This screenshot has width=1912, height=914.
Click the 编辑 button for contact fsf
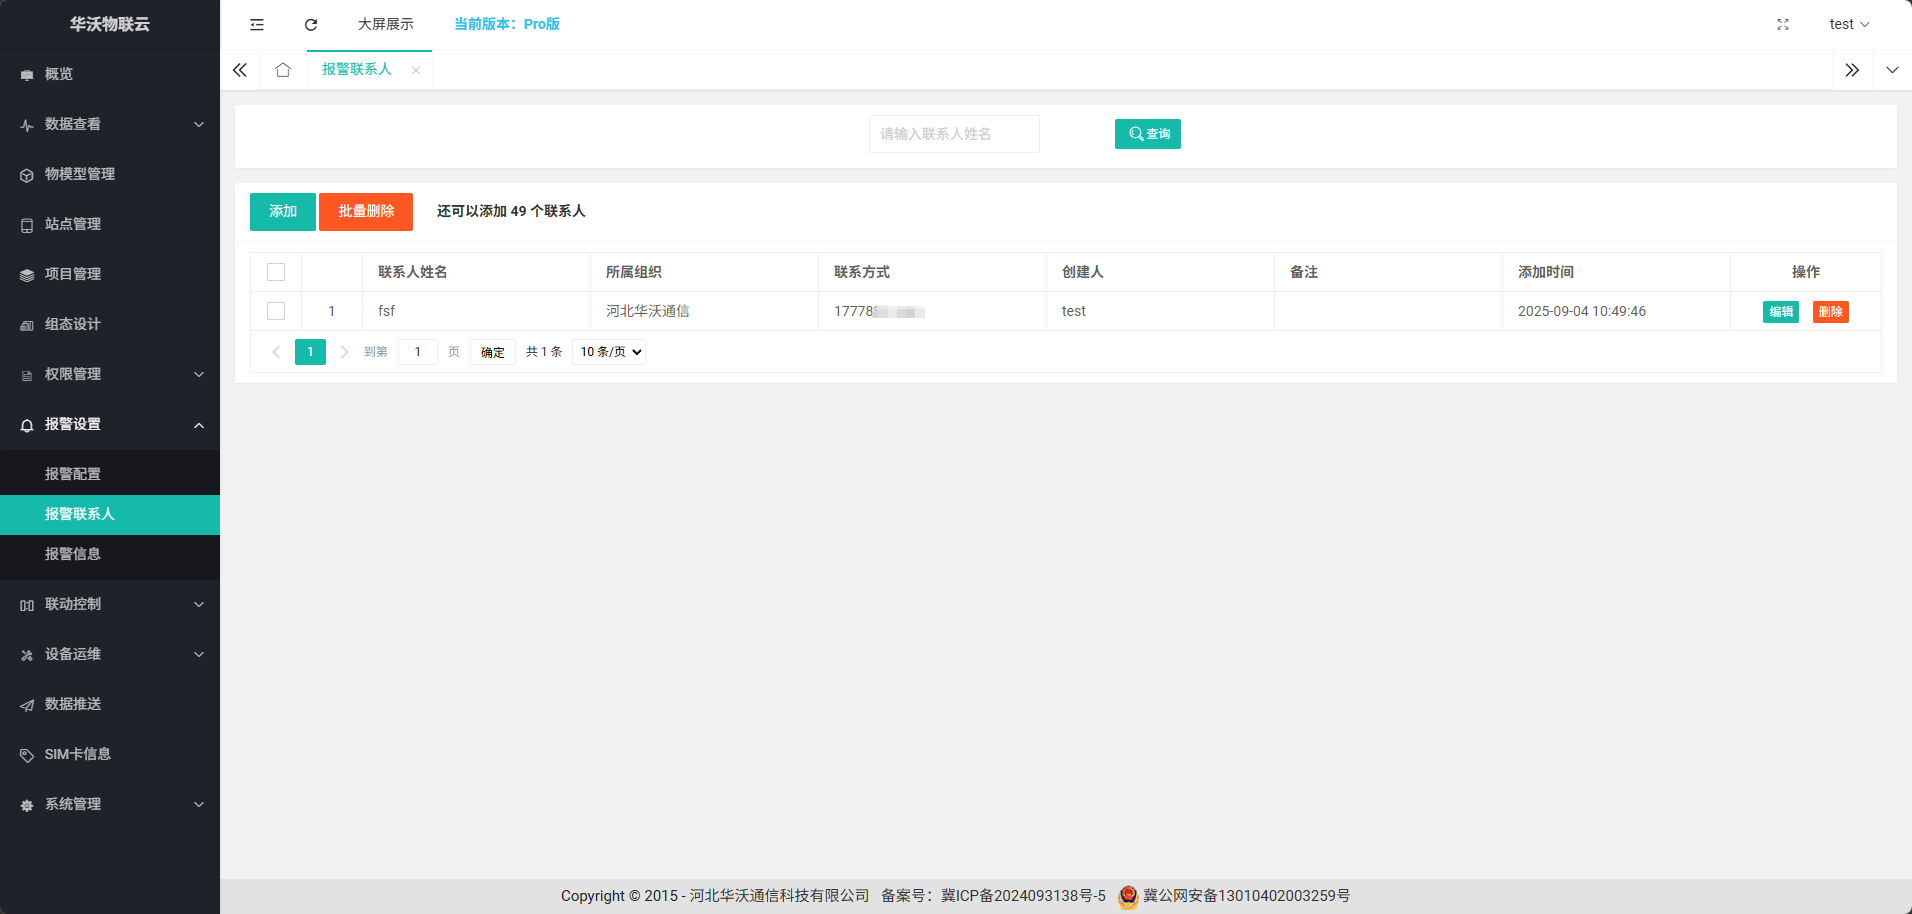coord(1780,312)
